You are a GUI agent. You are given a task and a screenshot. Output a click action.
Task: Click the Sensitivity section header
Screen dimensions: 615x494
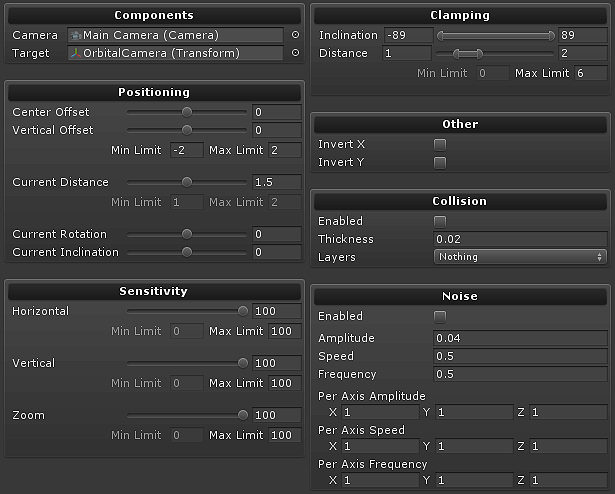154,291
